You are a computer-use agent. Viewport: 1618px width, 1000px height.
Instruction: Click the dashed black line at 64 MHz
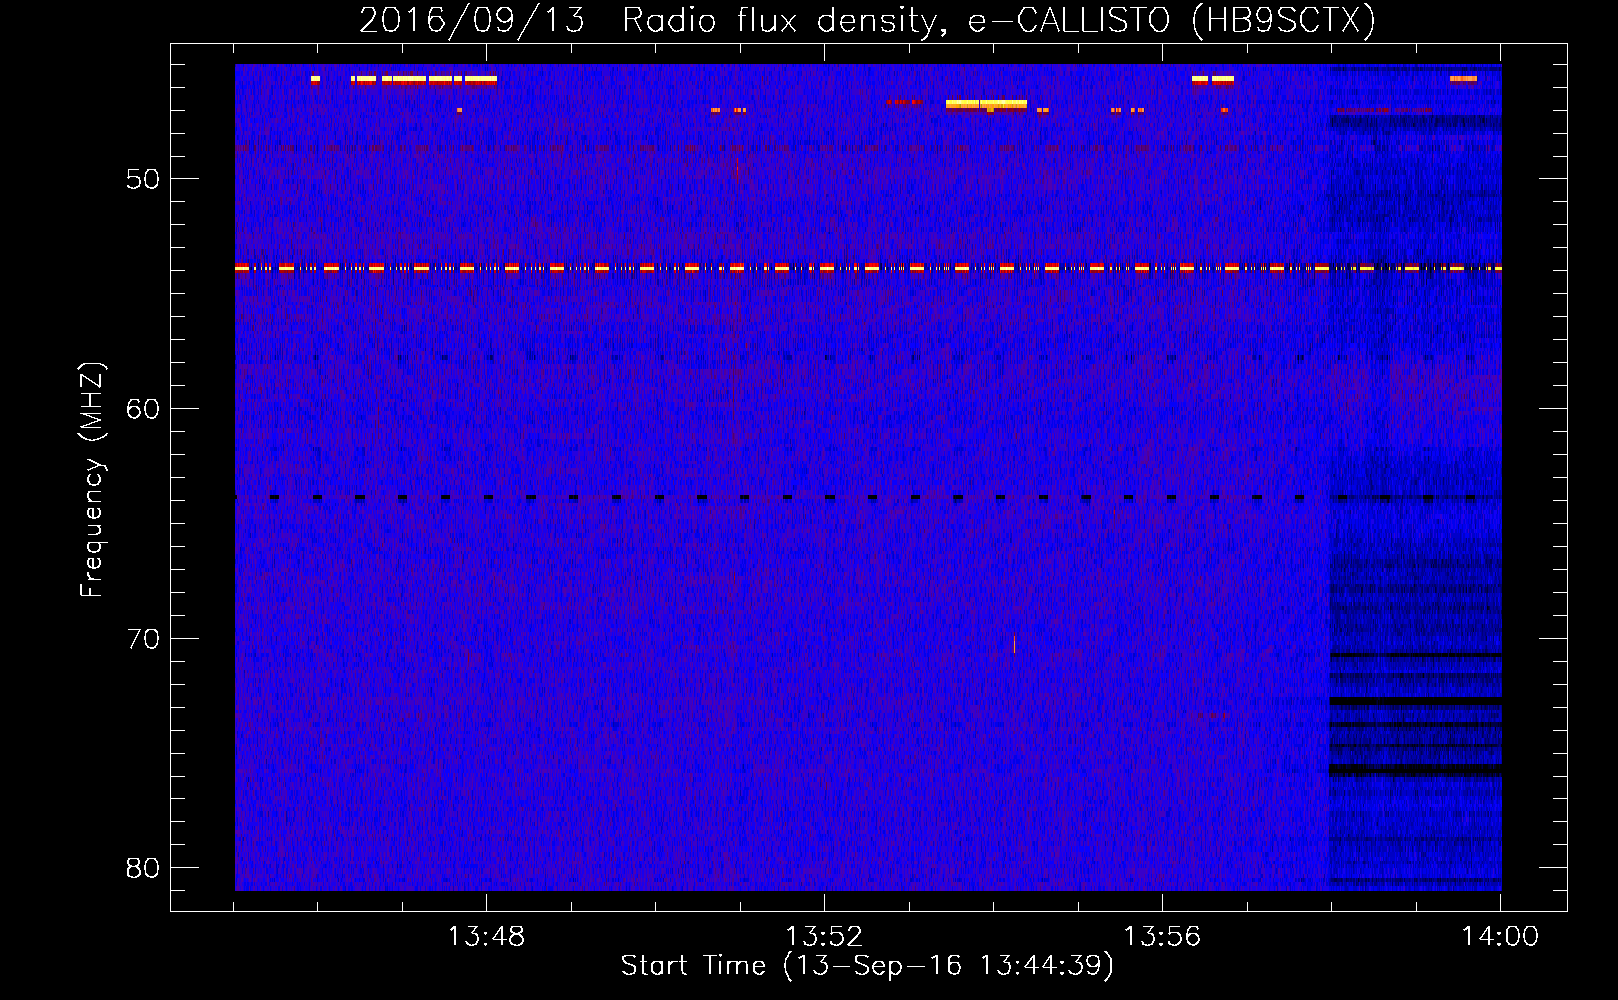click(868, 497)
